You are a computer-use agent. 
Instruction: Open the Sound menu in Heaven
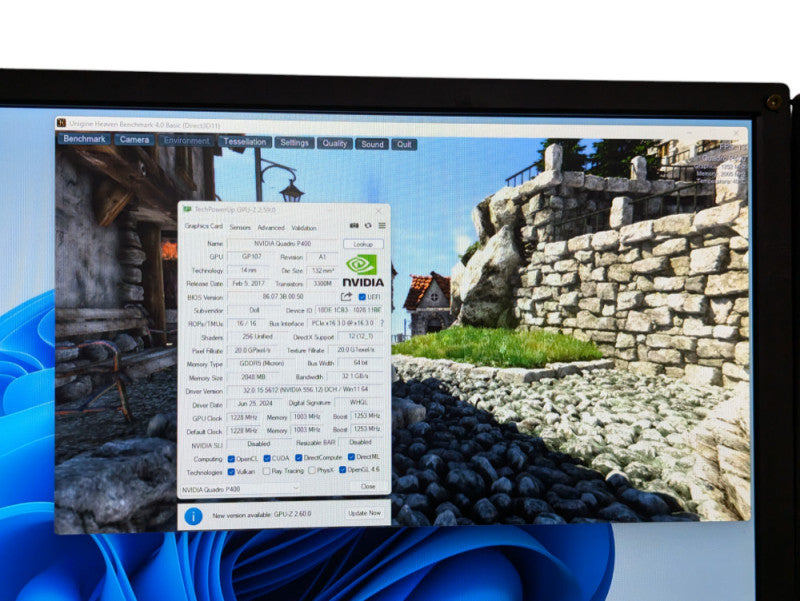tap(372, 144)
